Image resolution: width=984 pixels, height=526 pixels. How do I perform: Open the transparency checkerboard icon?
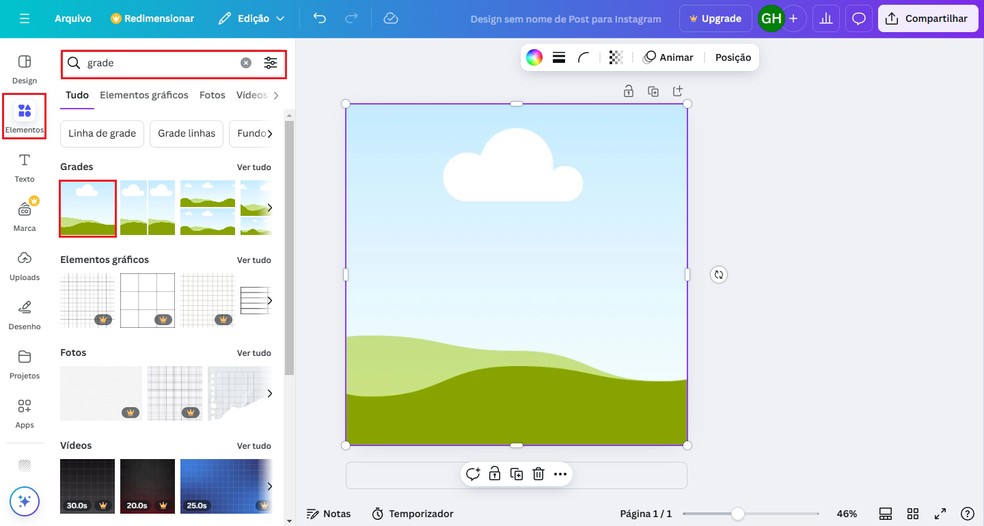[x=615, y=57]
